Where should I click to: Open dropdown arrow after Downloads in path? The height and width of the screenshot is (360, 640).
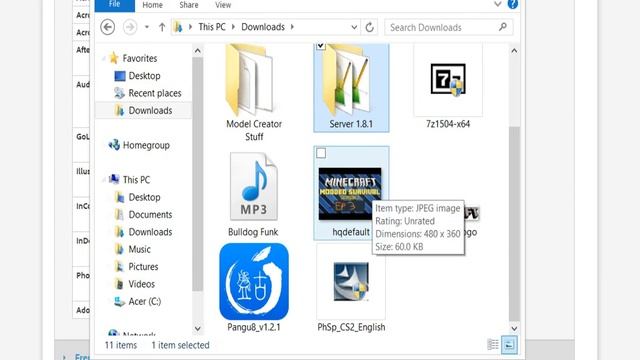pyautogui.click(x=292, y=27)
